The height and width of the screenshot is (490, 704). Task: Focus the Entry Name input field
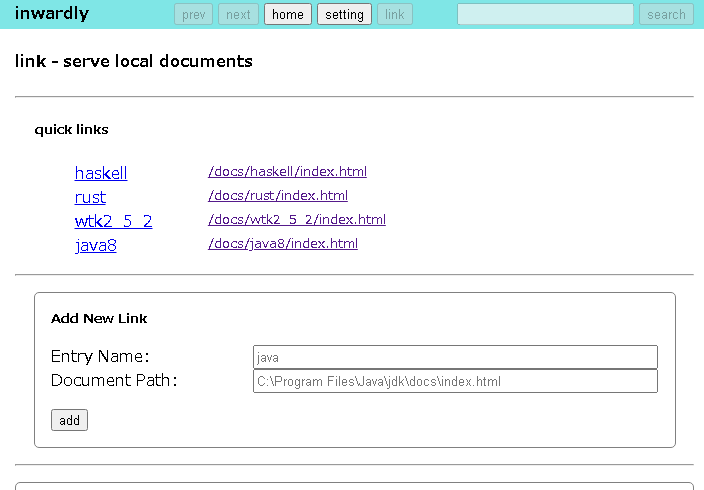[455, 357]
